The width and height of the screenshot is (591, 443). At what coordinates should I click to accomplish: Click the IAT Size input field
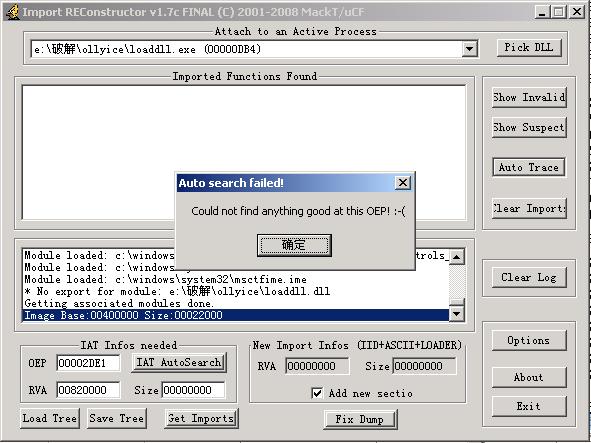(x=193, y=390)
